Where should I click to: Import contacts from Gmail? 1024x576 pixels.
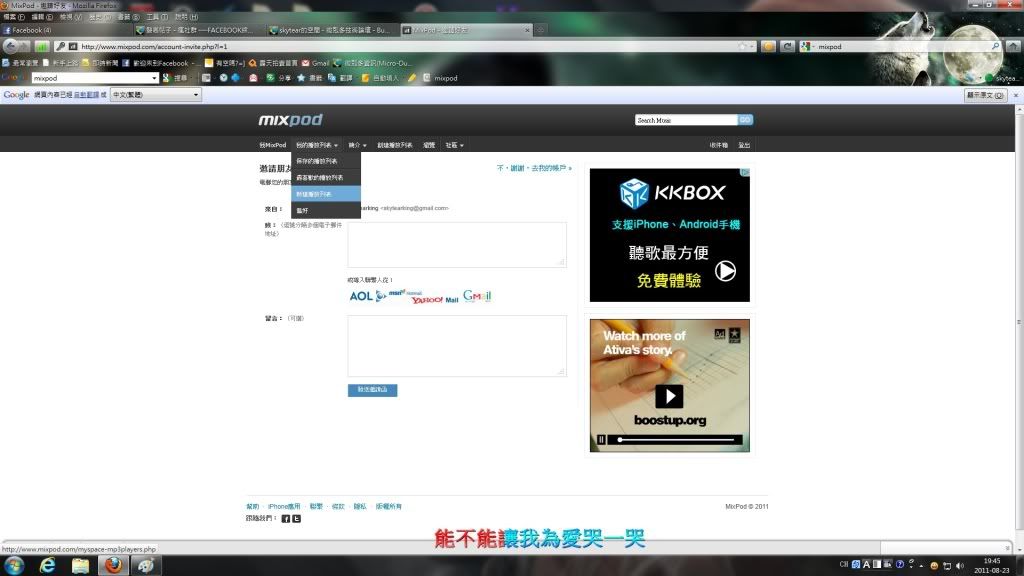(x=477, y=296)
